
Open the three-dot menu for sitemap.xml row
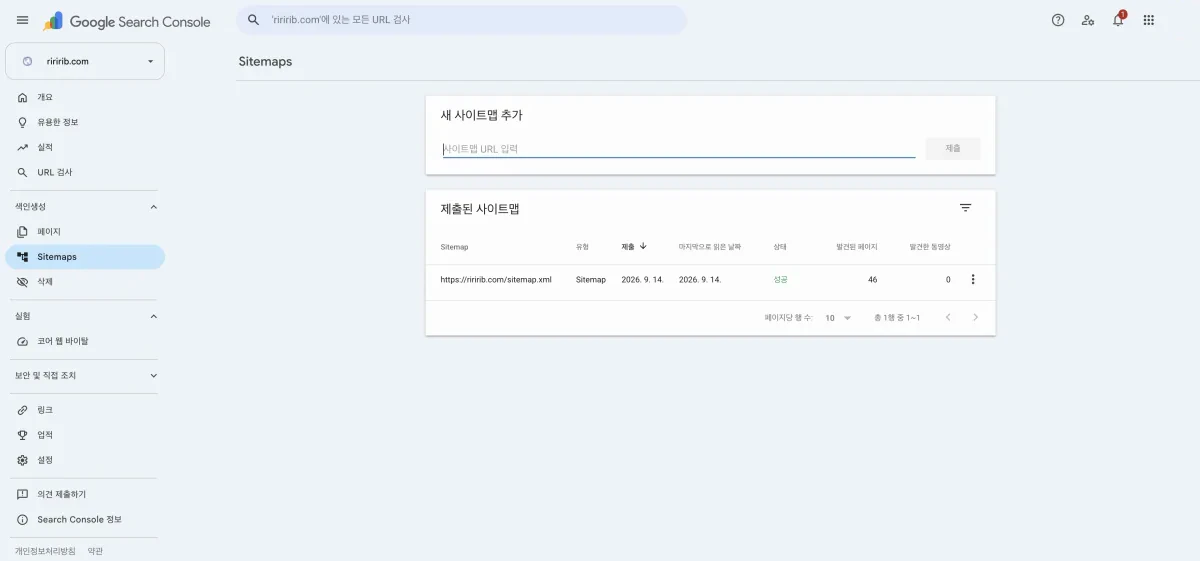pyautogui.click(x=973, y=280)
